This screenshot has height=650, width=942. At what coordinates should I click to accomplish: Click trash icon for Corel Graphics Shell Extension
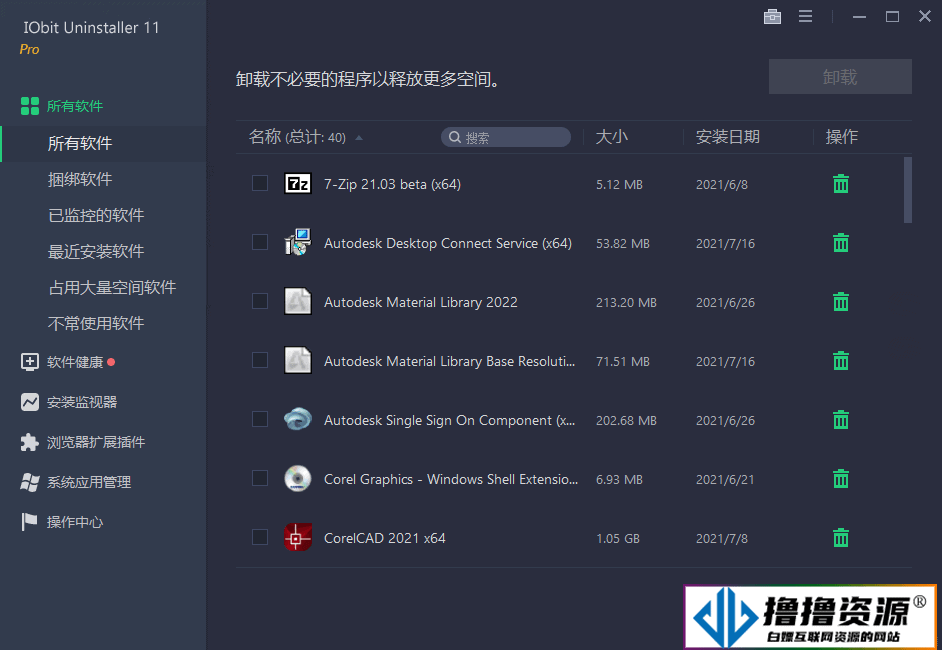[840, 479]
